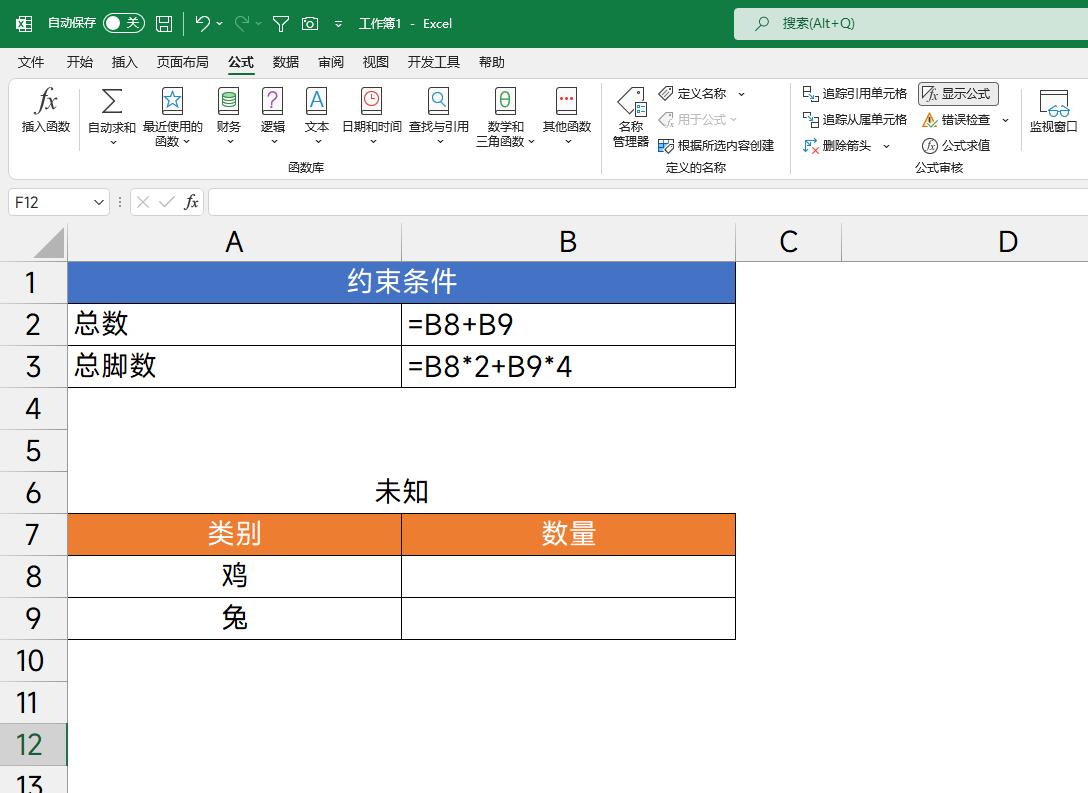The width and height of the screenshot is (1088, 793).
Task: Click the Save icon in title bar
Action: tap(164, 24)
